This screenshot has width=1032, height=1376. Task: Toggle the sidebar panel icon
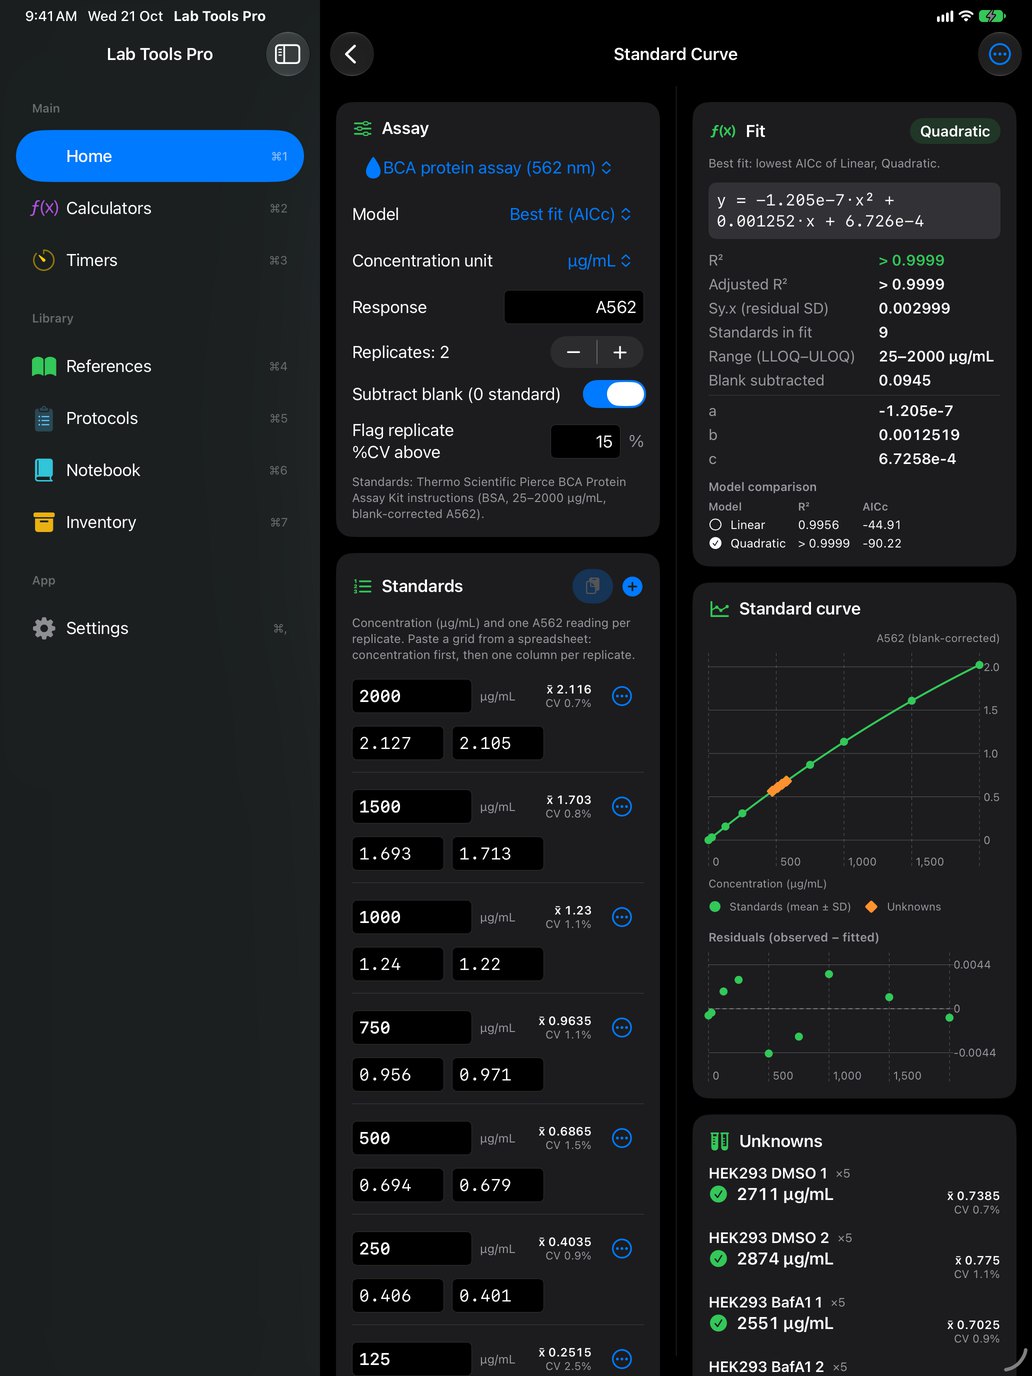coord(288,54)
